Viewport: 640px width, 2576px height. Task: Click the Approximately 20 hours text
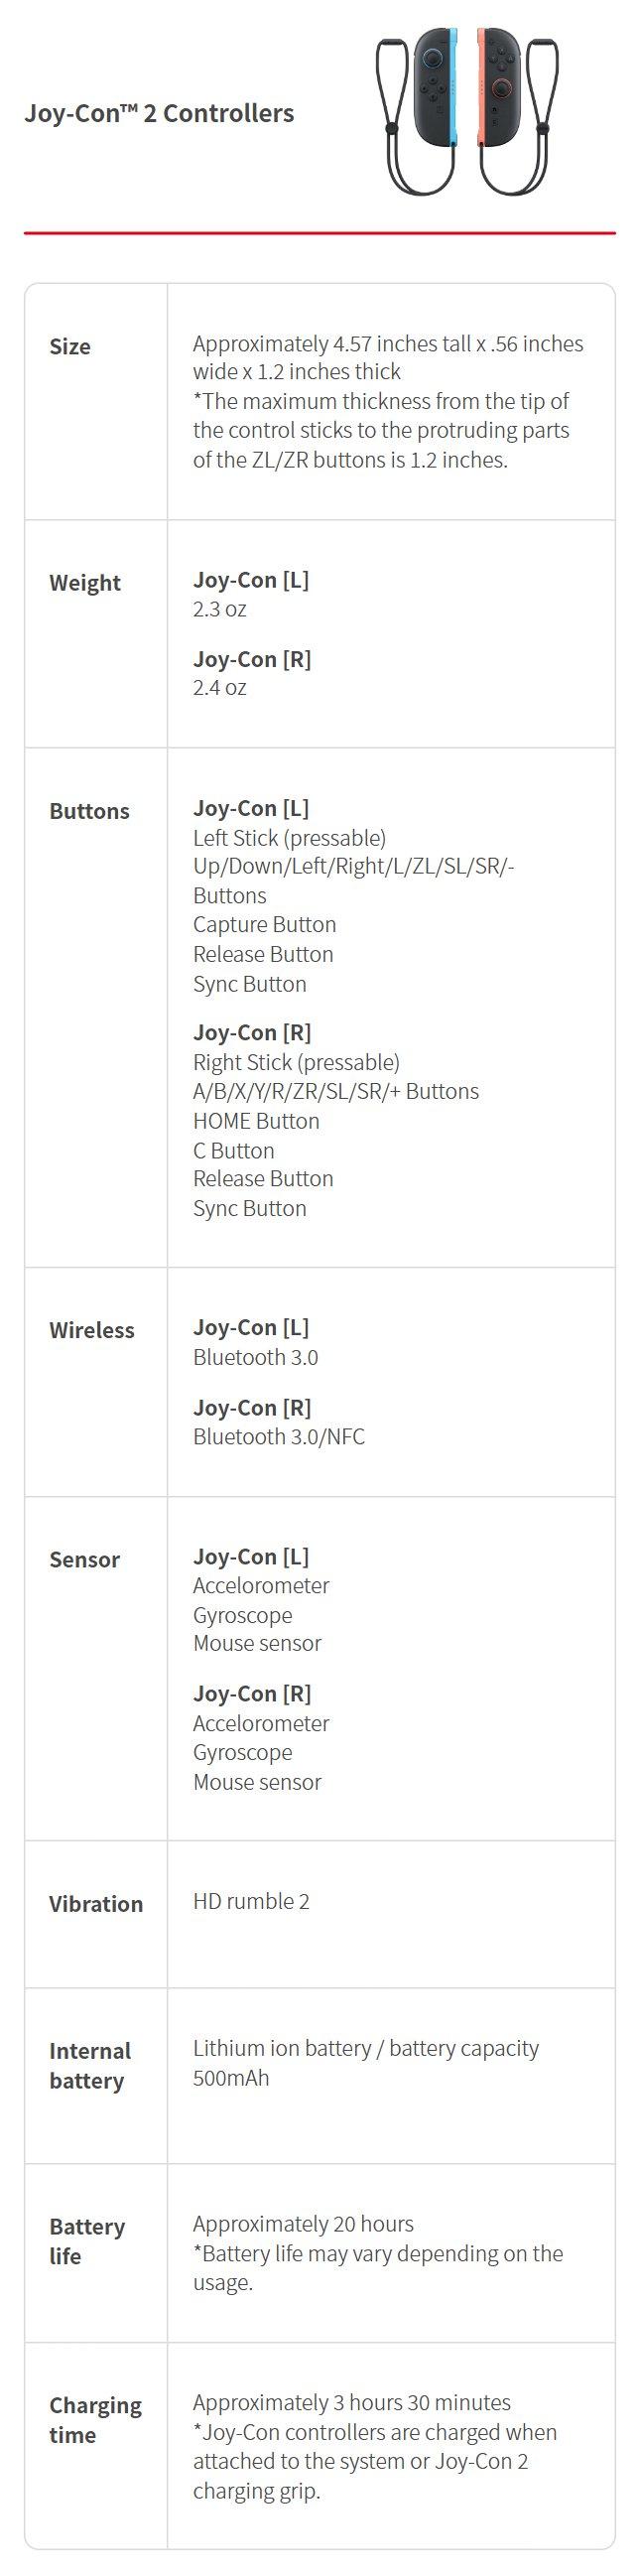tap(303, 2223)
